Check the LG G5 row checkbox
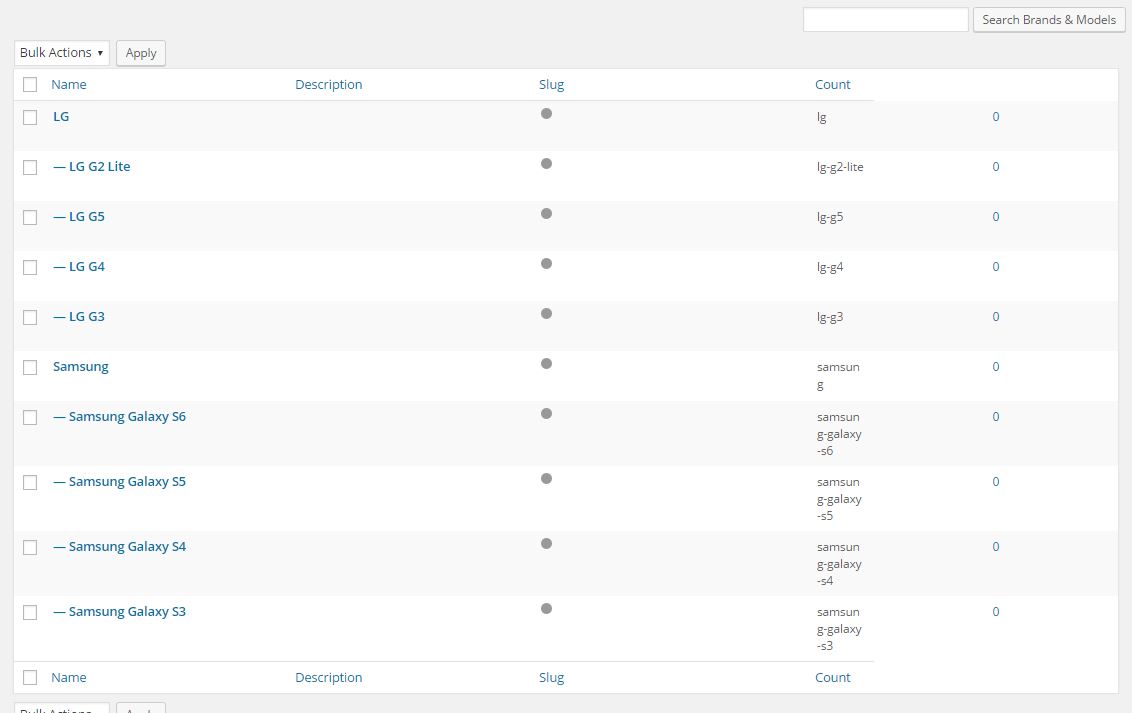This screenshot has height=713, width=1132. (x=30, y=217)
